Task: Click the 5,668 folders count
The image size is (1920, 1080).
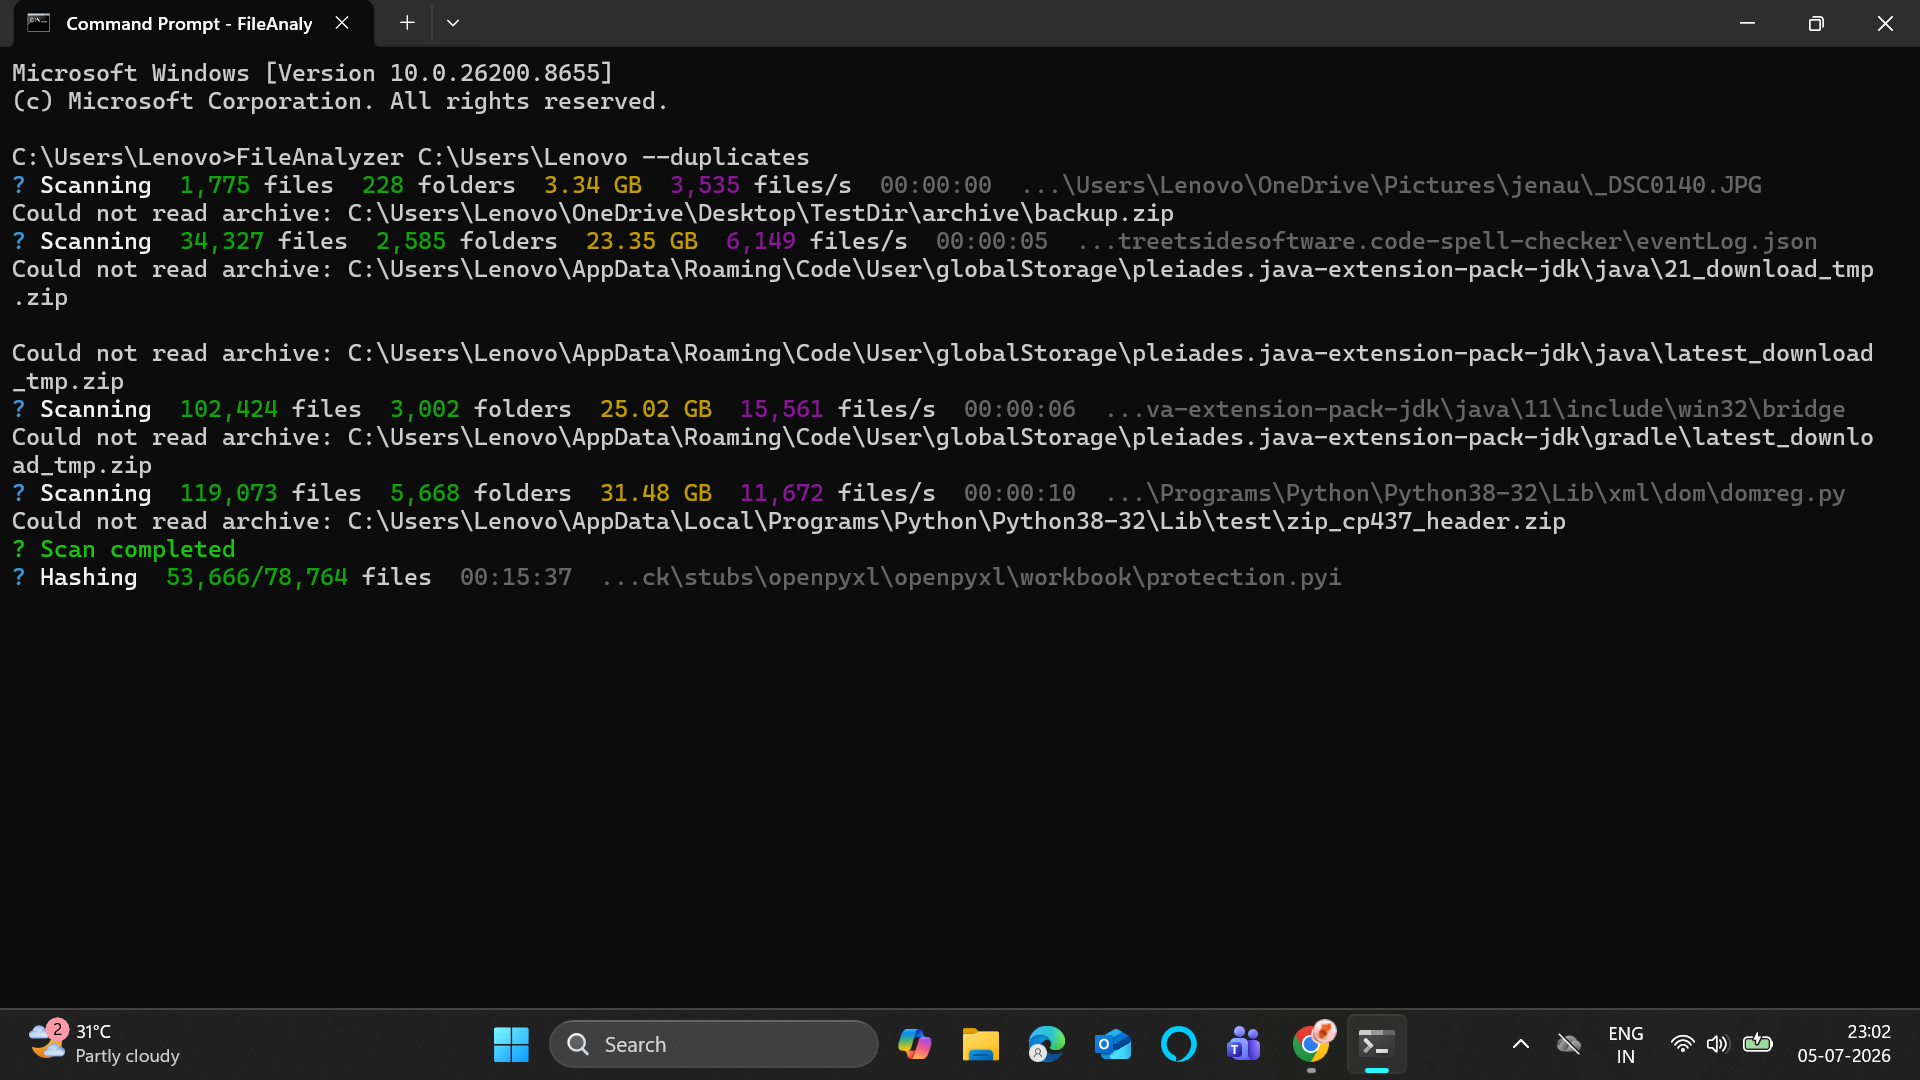Action: coord(481,493)
